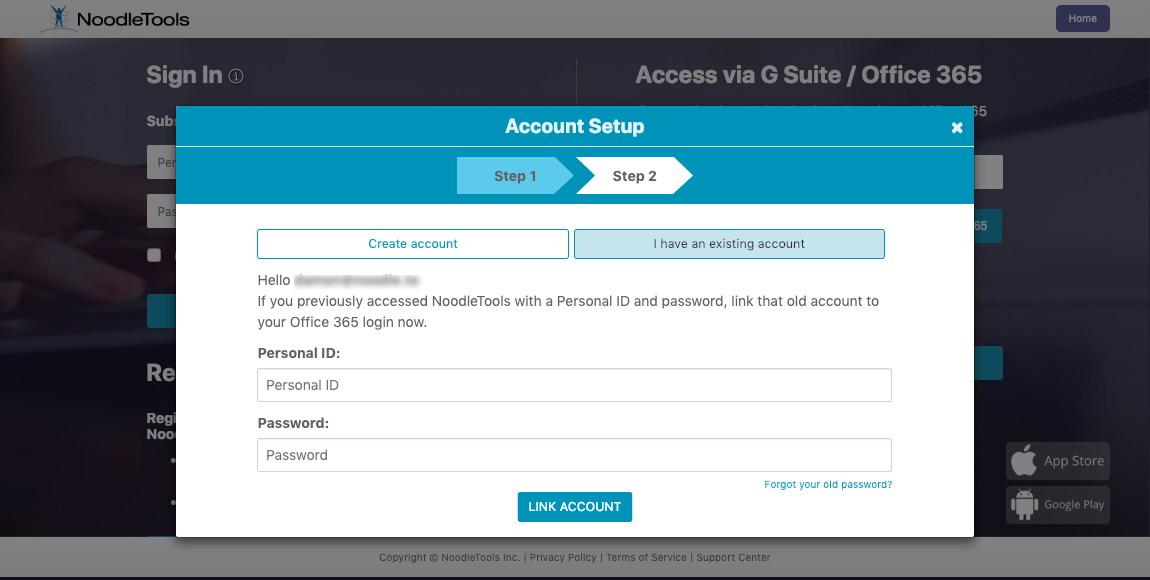The image size is (1150, 580).
Task: Open the Terms of Service page
Action: coord(646,557)
